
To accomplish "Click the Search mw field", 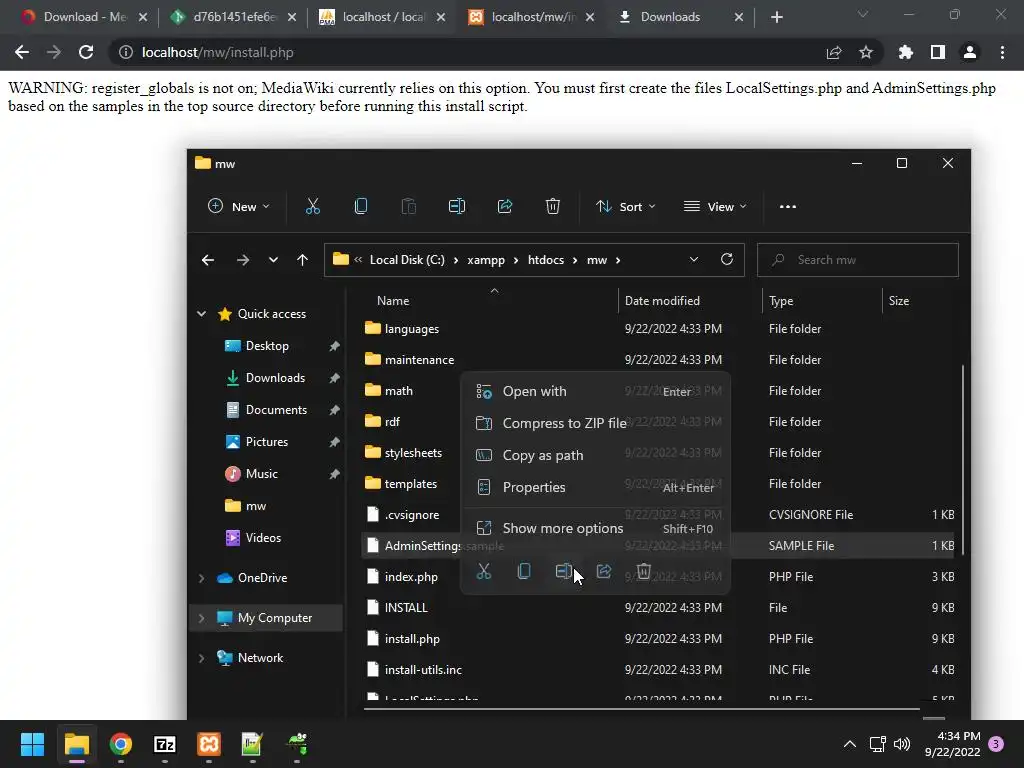I will (857, 260).
